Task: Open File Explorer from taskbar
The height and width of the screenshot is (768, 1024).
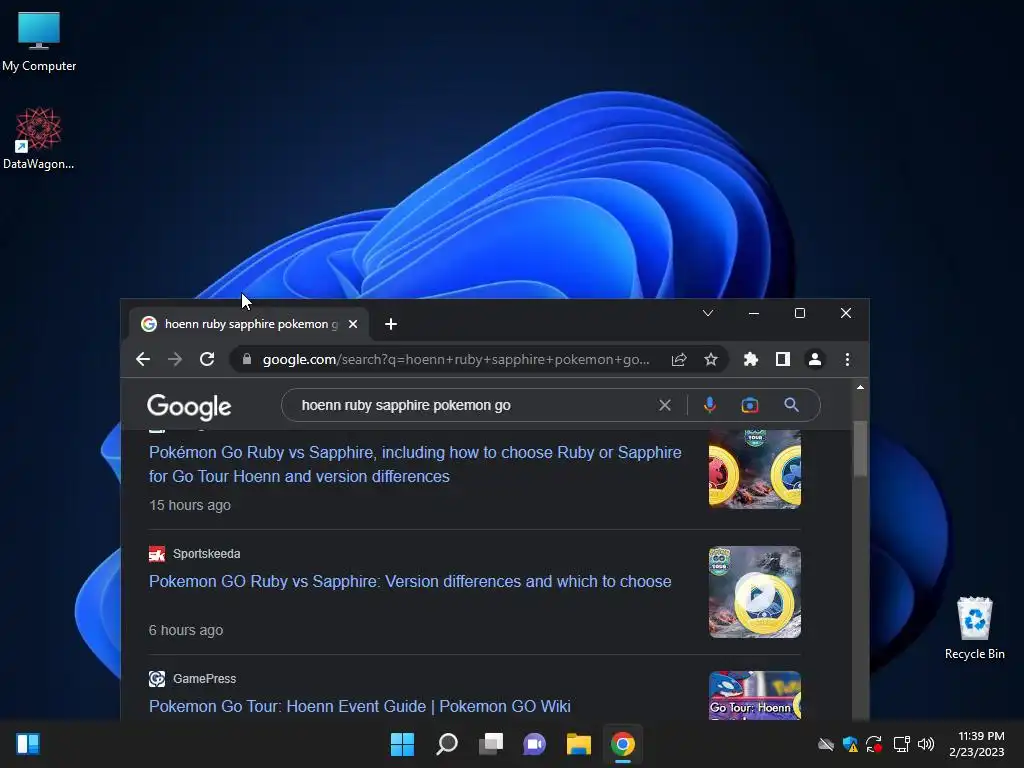Action: click(x=579, y=744)
